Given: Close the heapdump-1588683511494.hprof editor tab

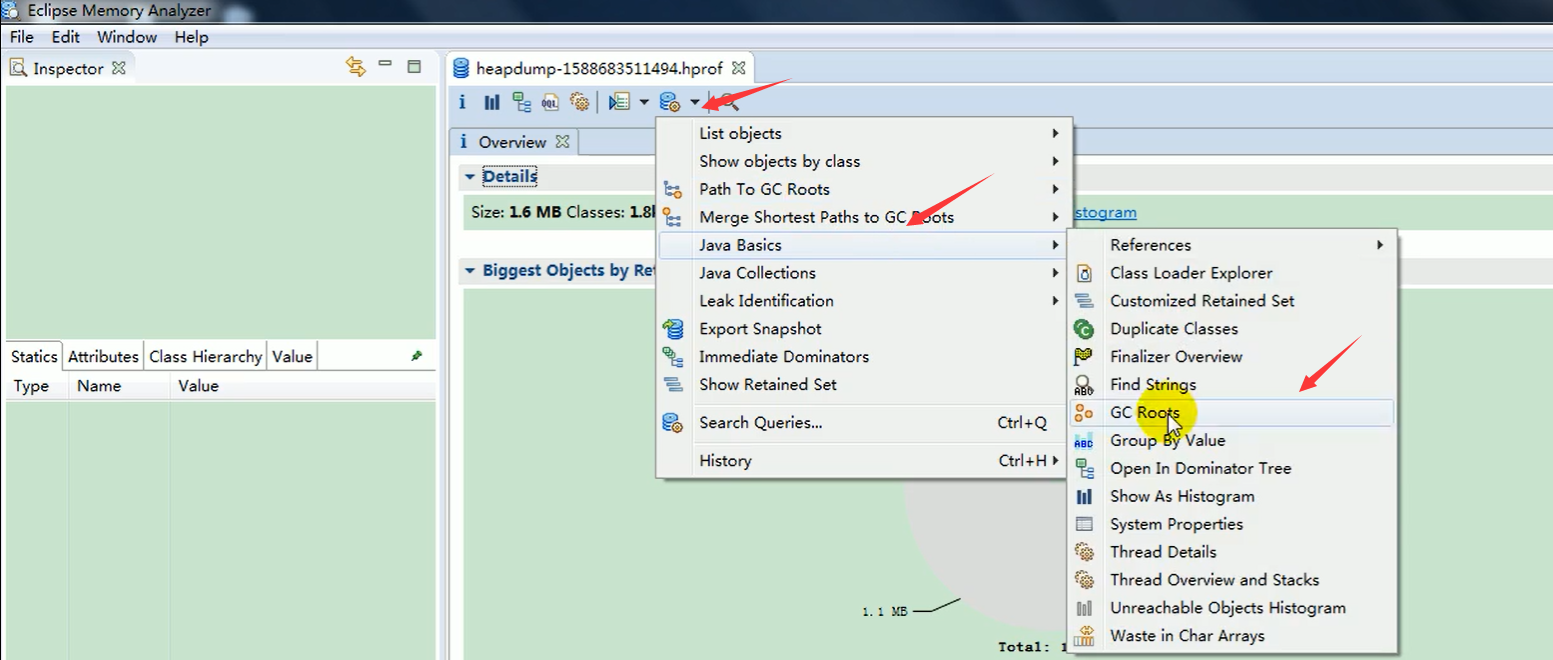Looking at the screenshot, I should pyautogui.click(x=739, y=69).
